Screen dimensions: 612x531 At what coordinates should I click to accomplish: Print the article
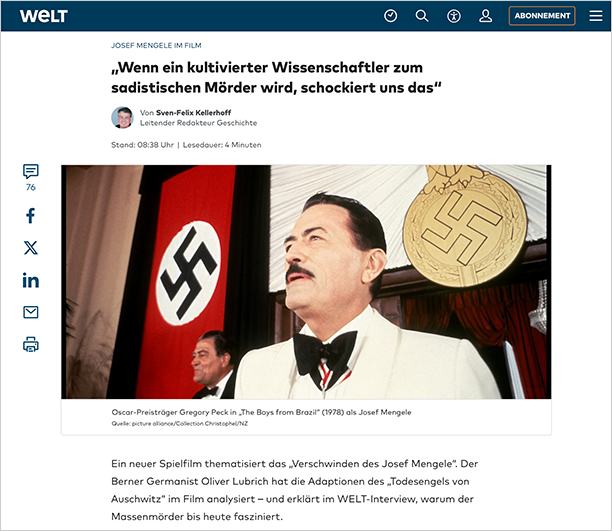[31, 344]
